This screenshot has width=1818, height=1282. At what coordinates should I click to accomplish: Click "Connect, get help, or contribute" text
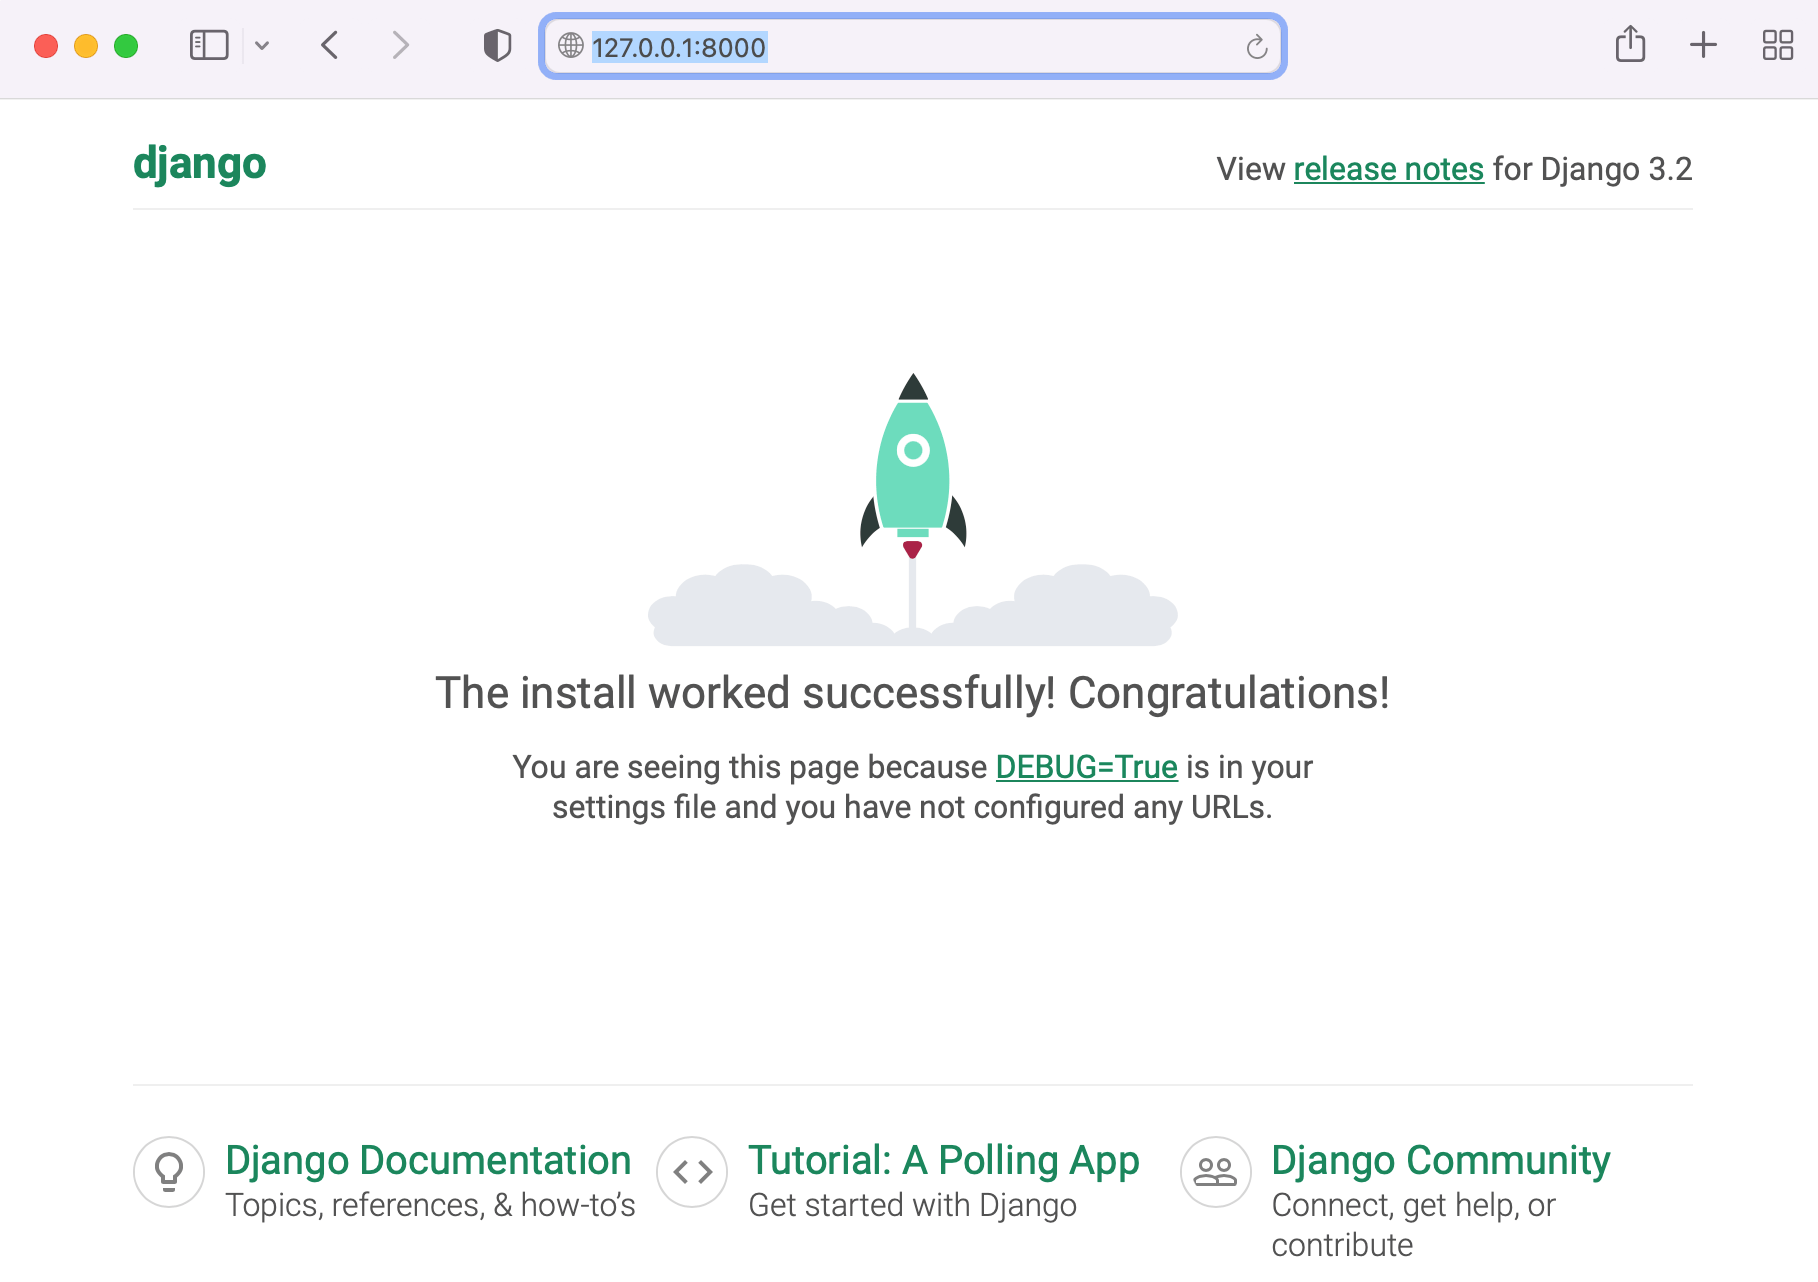point(1413,1225)
